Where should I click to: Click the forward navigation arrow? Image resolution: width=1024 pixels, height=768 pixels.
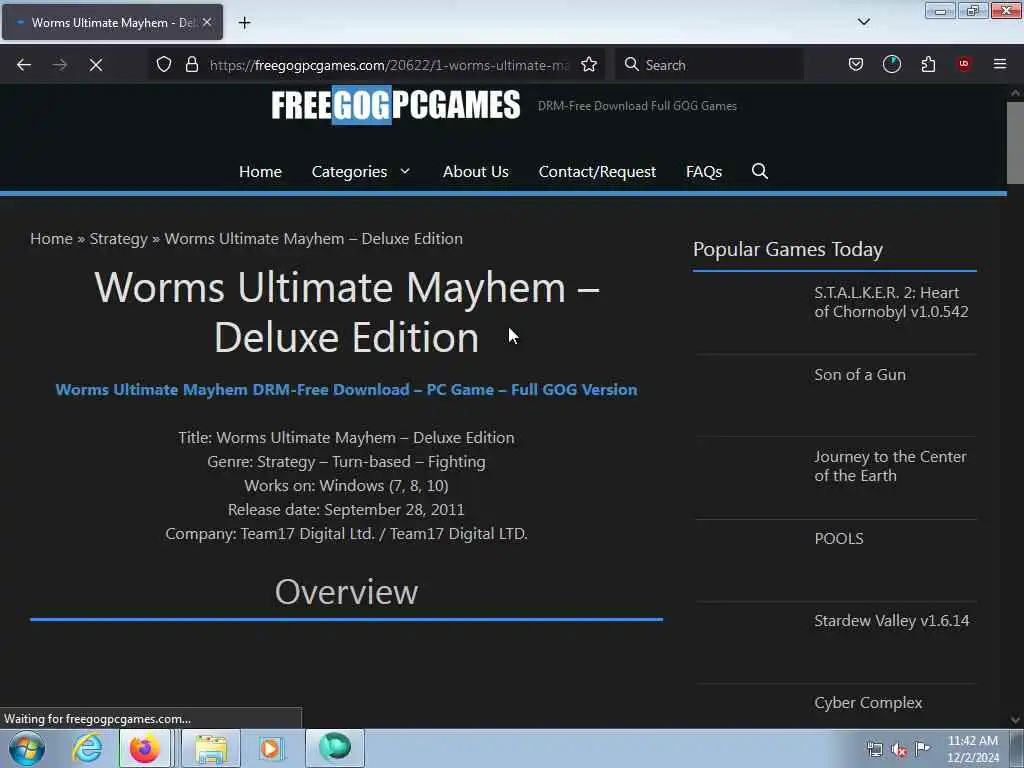pyautogui.click(x=59, y=65)
